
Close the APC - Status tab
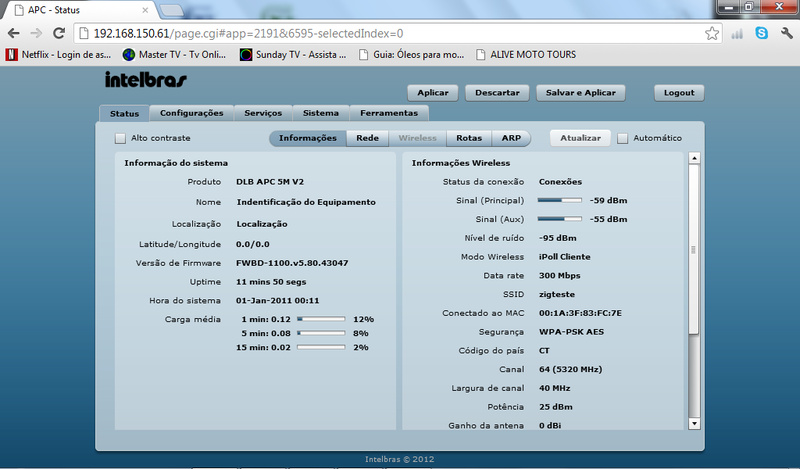(x=145, y=10)
